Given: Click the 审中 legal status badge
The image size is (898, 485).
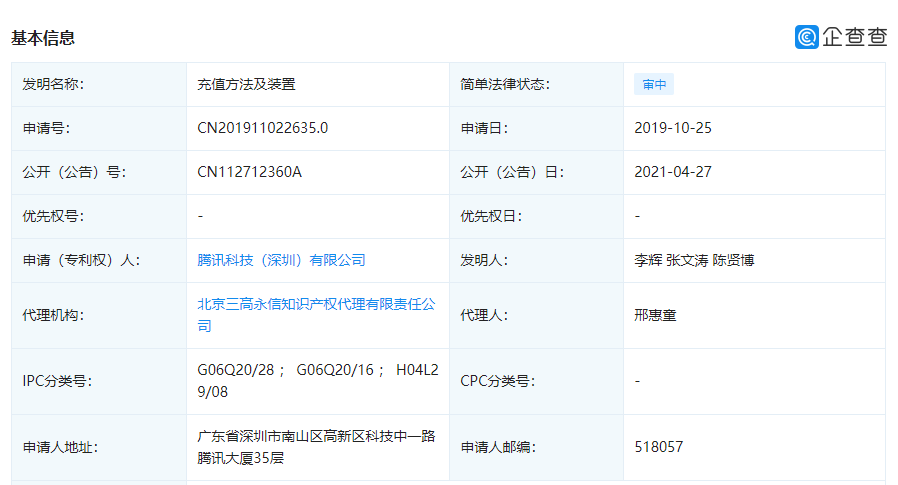Looking at the screenshot, I should (654, 85).
